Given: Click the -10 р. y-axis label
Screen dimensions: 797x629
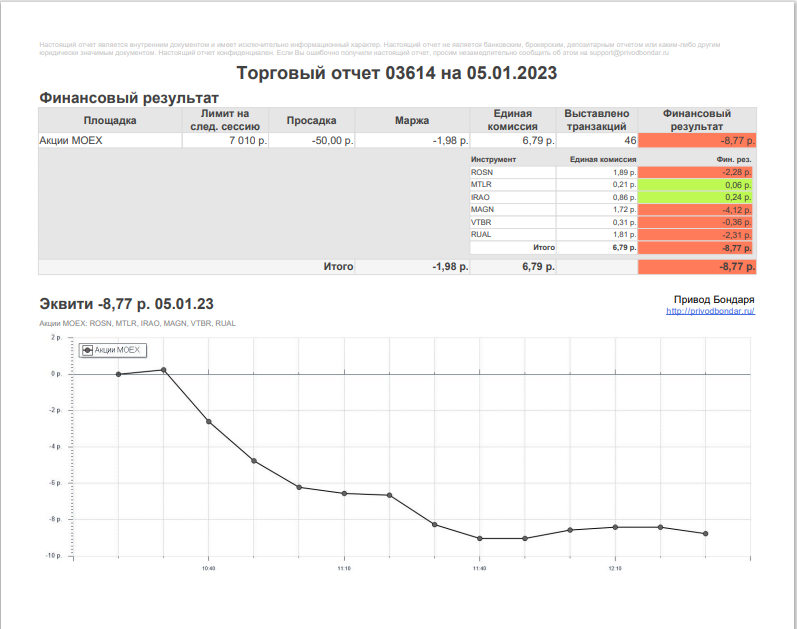Looking at the screenshot, I should [53, 556].
